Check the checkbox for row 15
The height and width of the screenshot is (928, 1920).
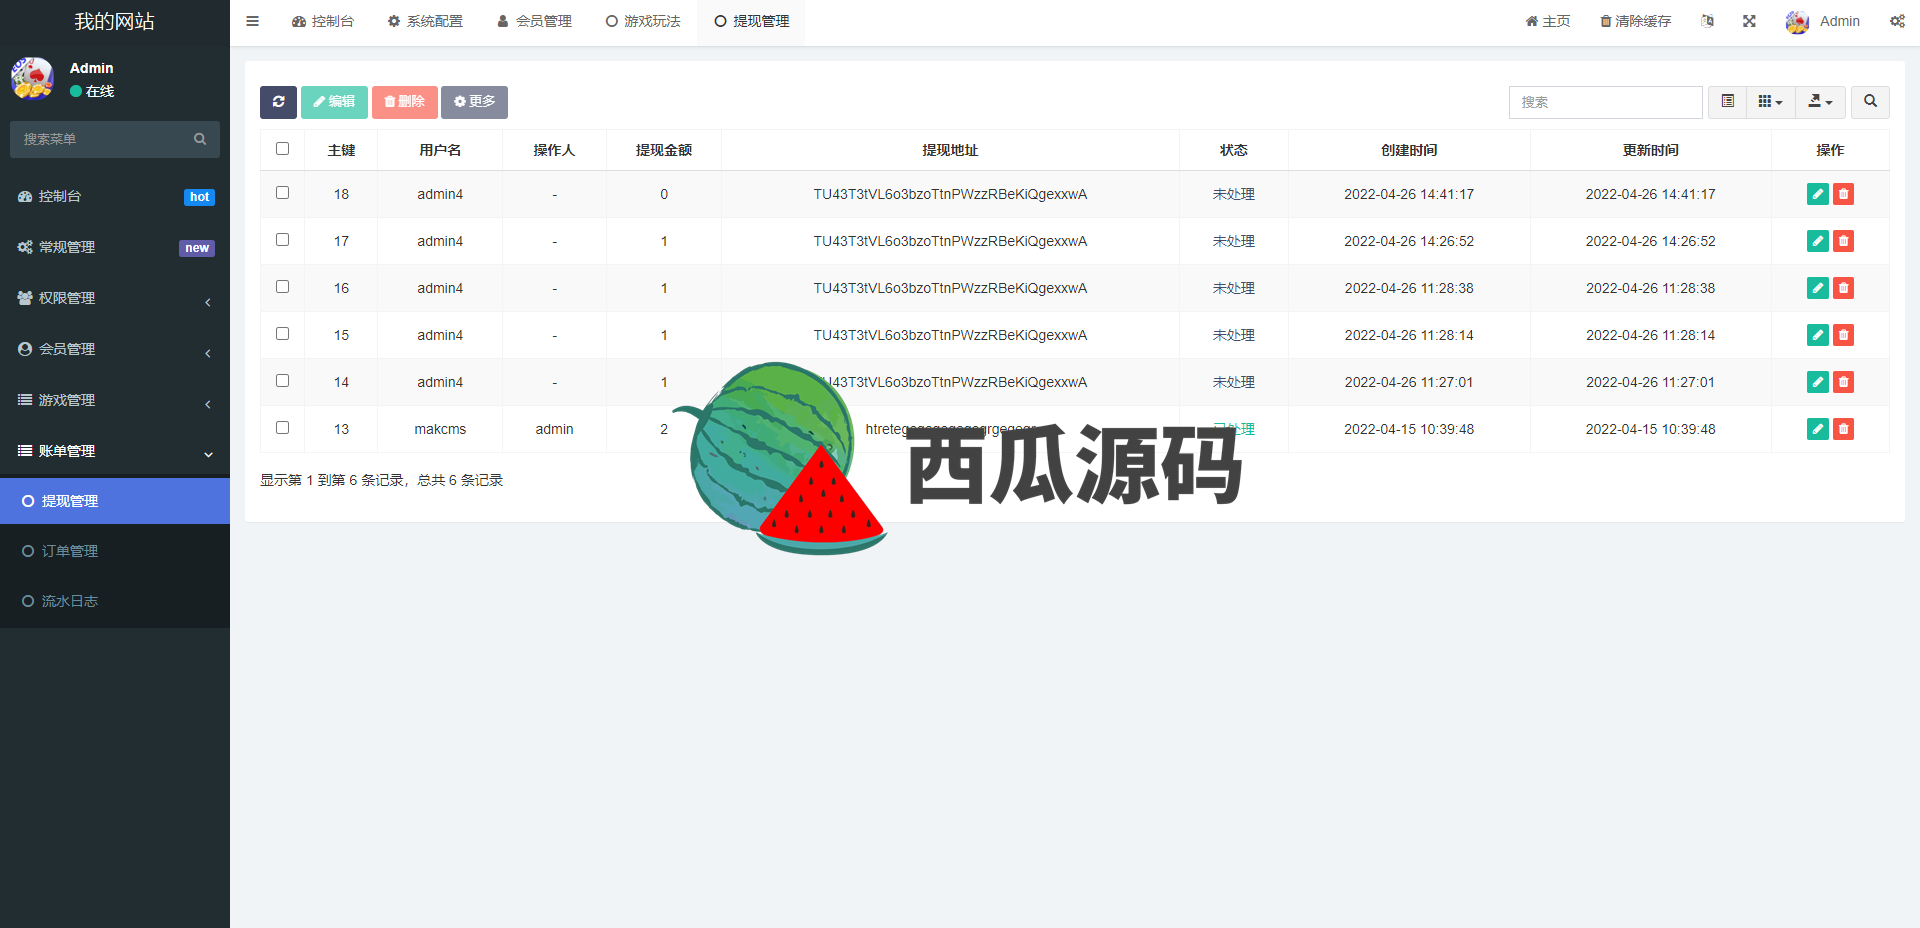282,334
